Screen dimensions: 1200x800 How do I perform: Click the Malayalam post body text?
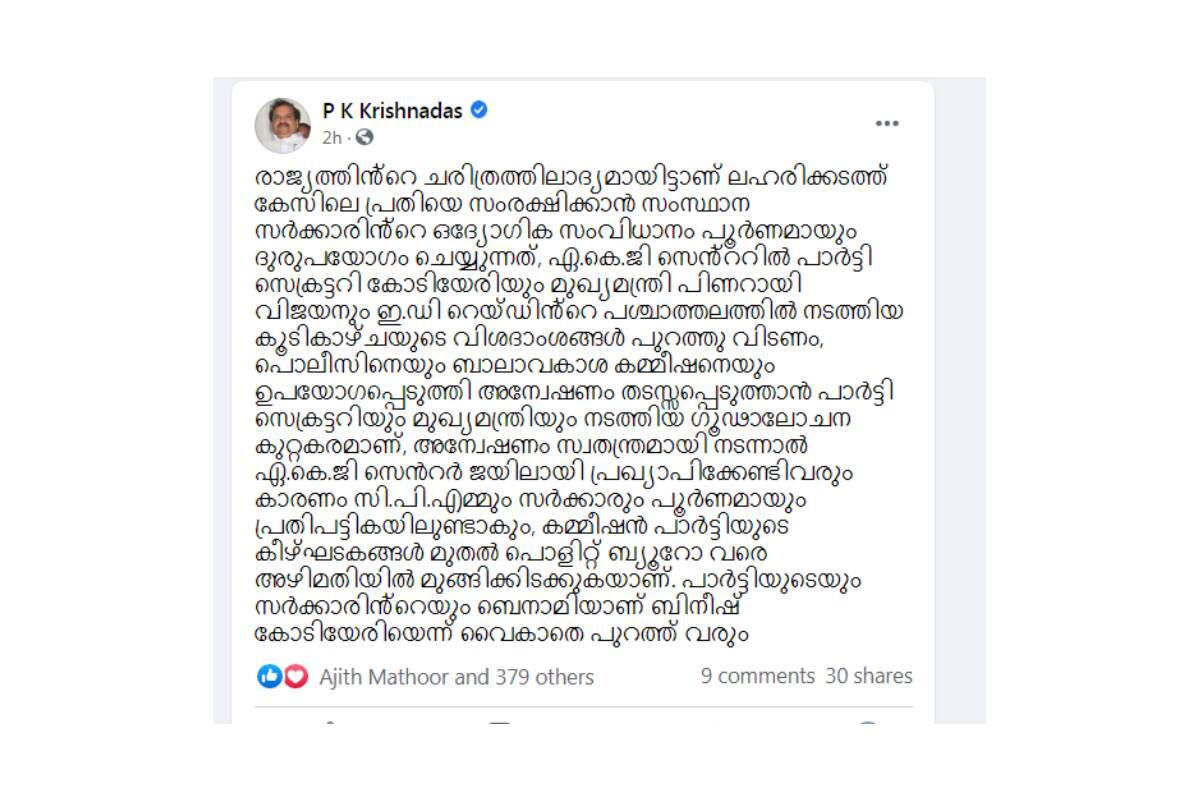(x=570, y=400)
